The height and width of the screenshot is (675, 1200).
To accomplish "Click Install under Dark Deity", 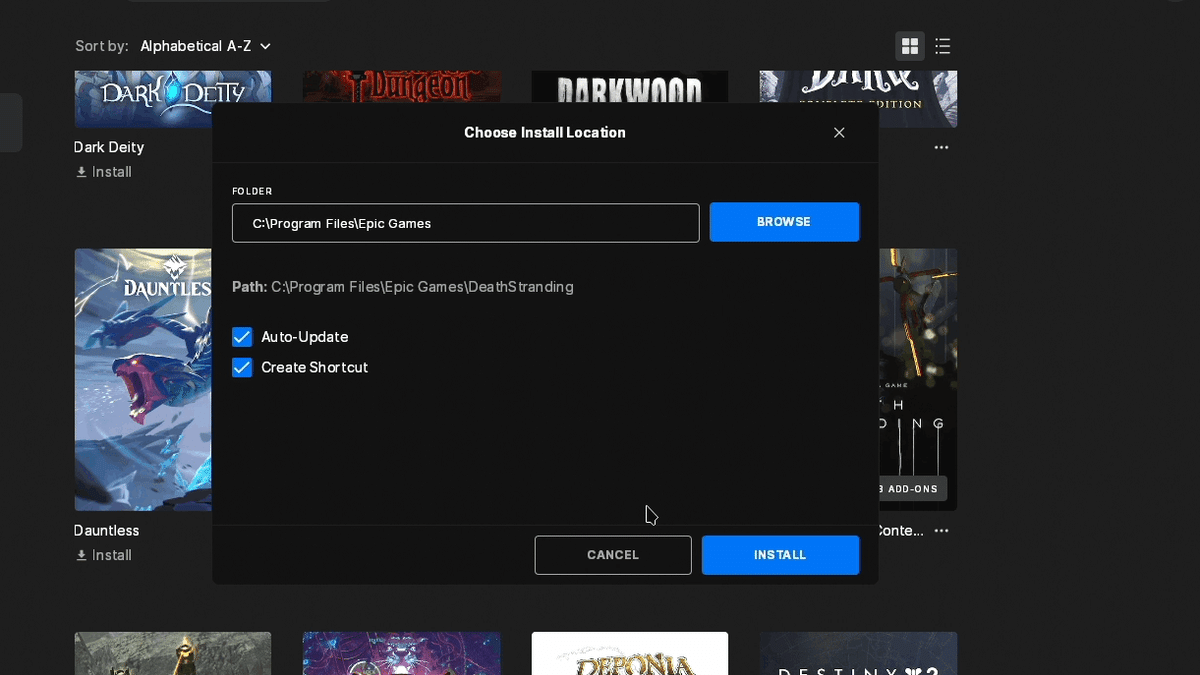I will (104, 172).
